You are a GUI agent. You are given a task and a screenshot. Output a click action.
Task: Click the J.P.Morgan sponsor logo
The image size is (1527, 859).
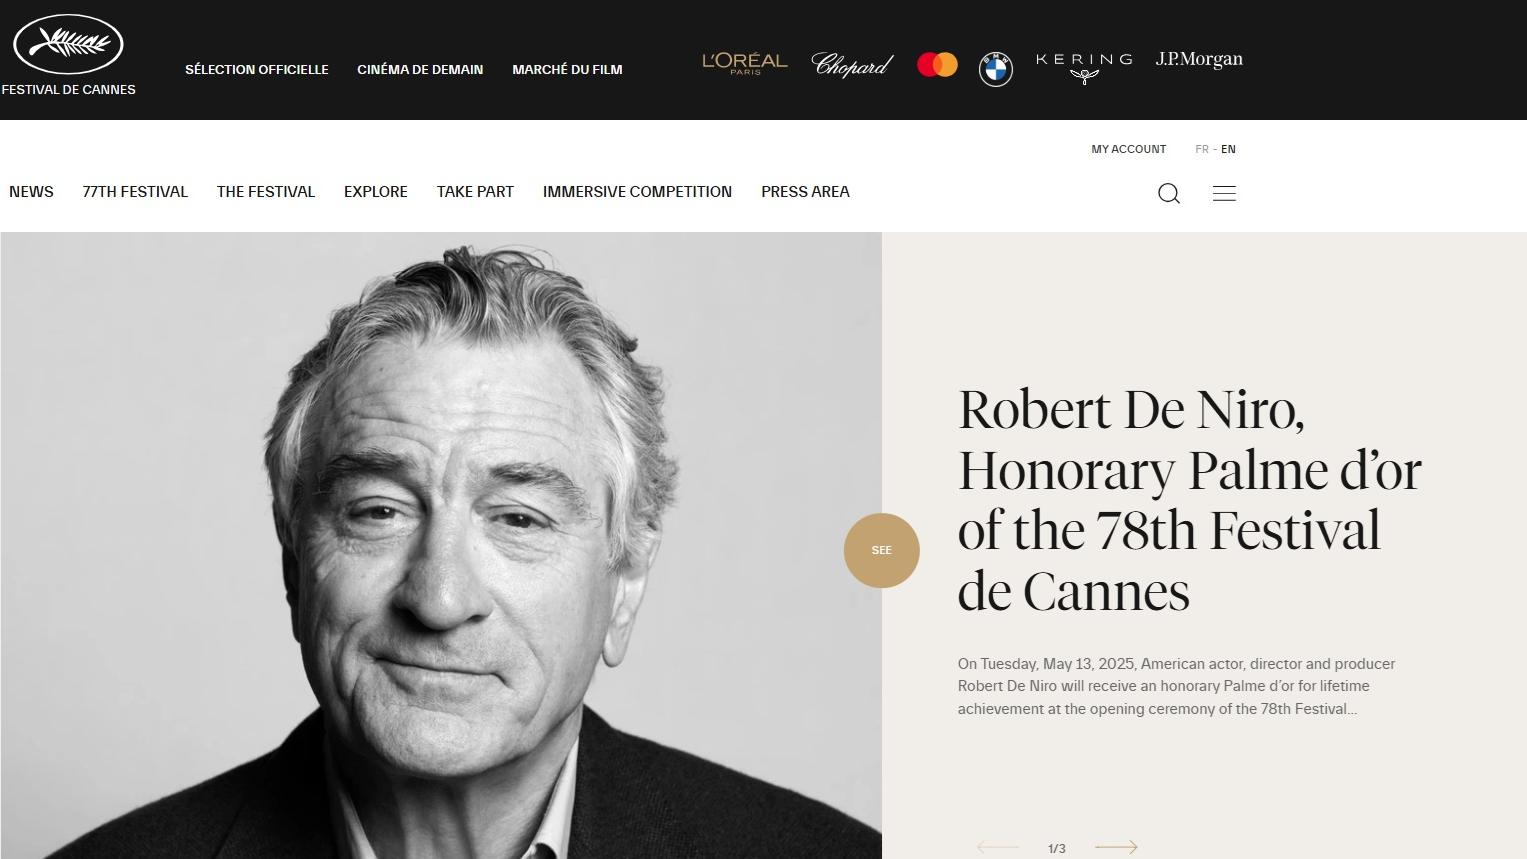[1199, 59]
